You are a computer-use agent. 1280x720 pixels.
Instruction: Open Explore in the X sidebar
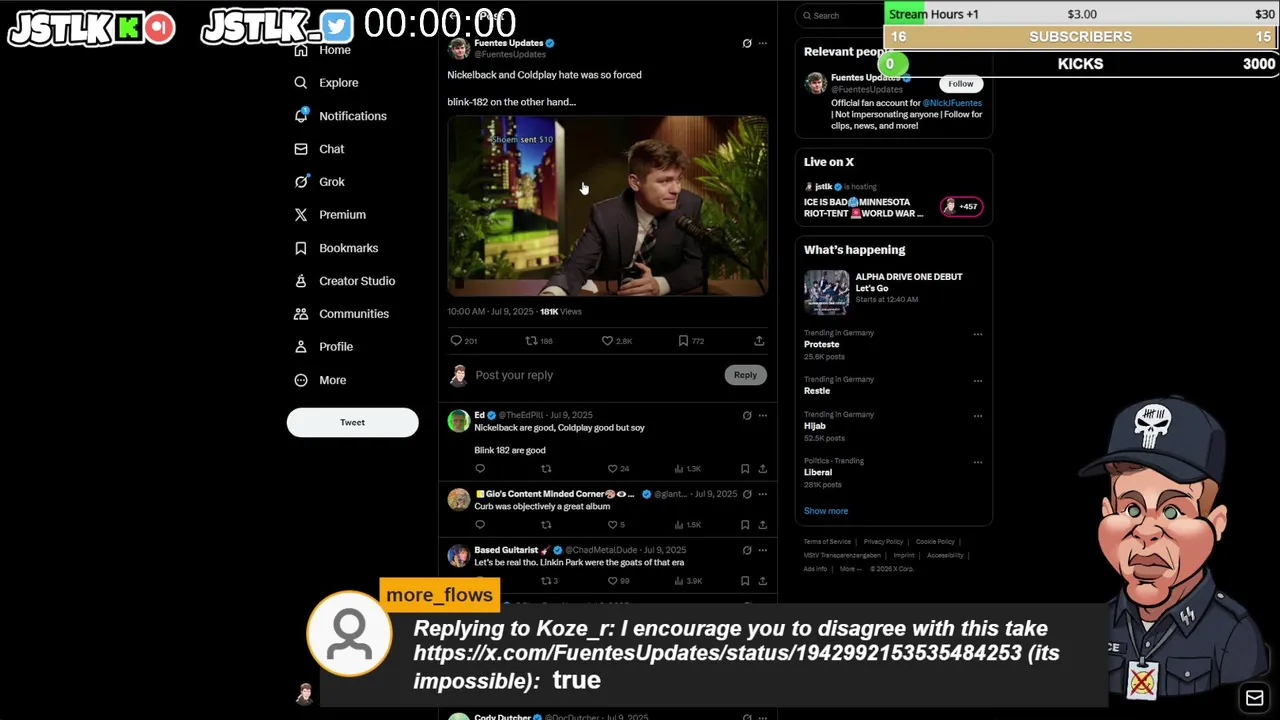pyautogui.click(x=338, y=83)
